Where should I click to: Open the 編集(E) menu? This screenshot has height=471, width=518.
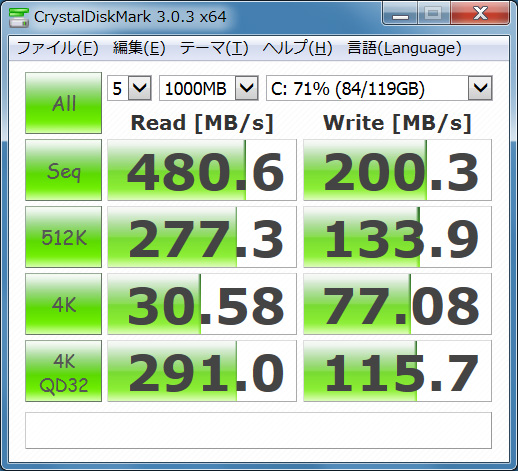[x=139, y=48]
